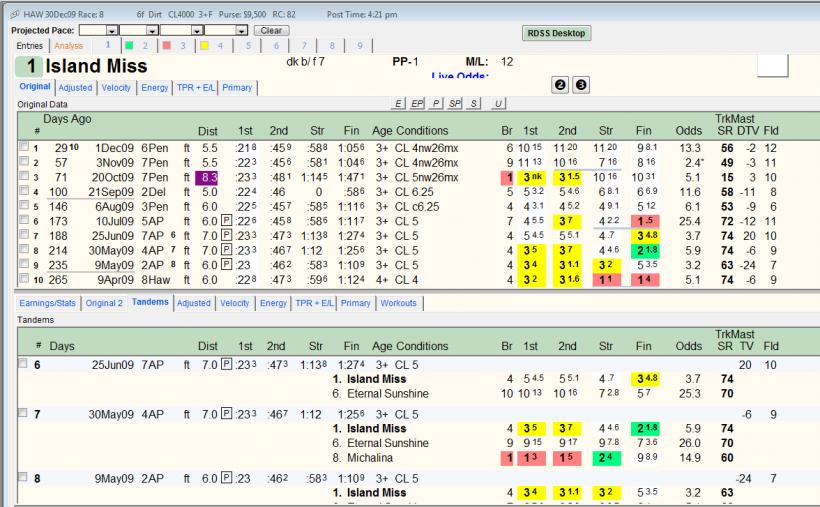The width and height of the screenshot is (820, 507).
Task: Open the upper Primary tab
Action: [237, 87]
